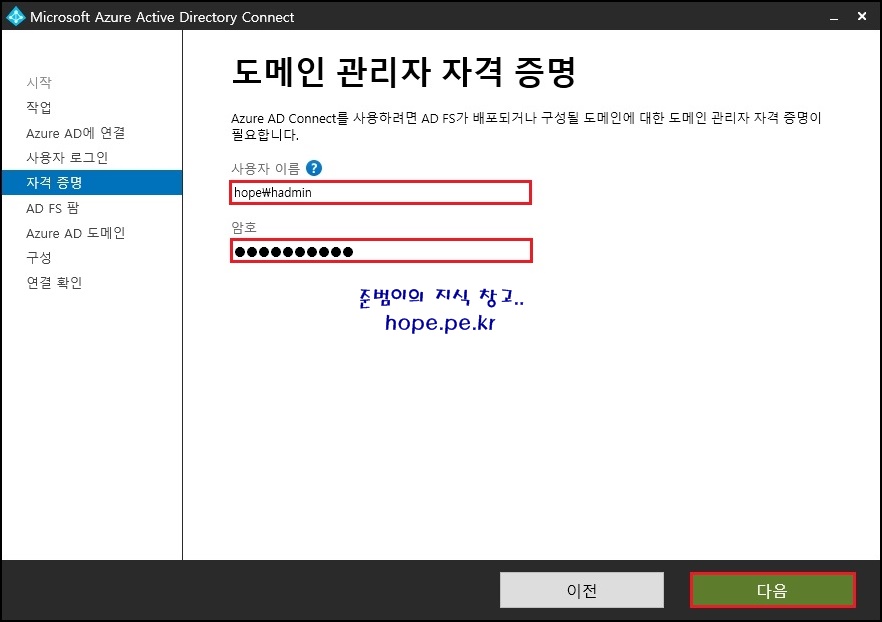Screen dimensions: 882x622
Task: Open the Azure AD에 연결 step
Action: point(75,133)
